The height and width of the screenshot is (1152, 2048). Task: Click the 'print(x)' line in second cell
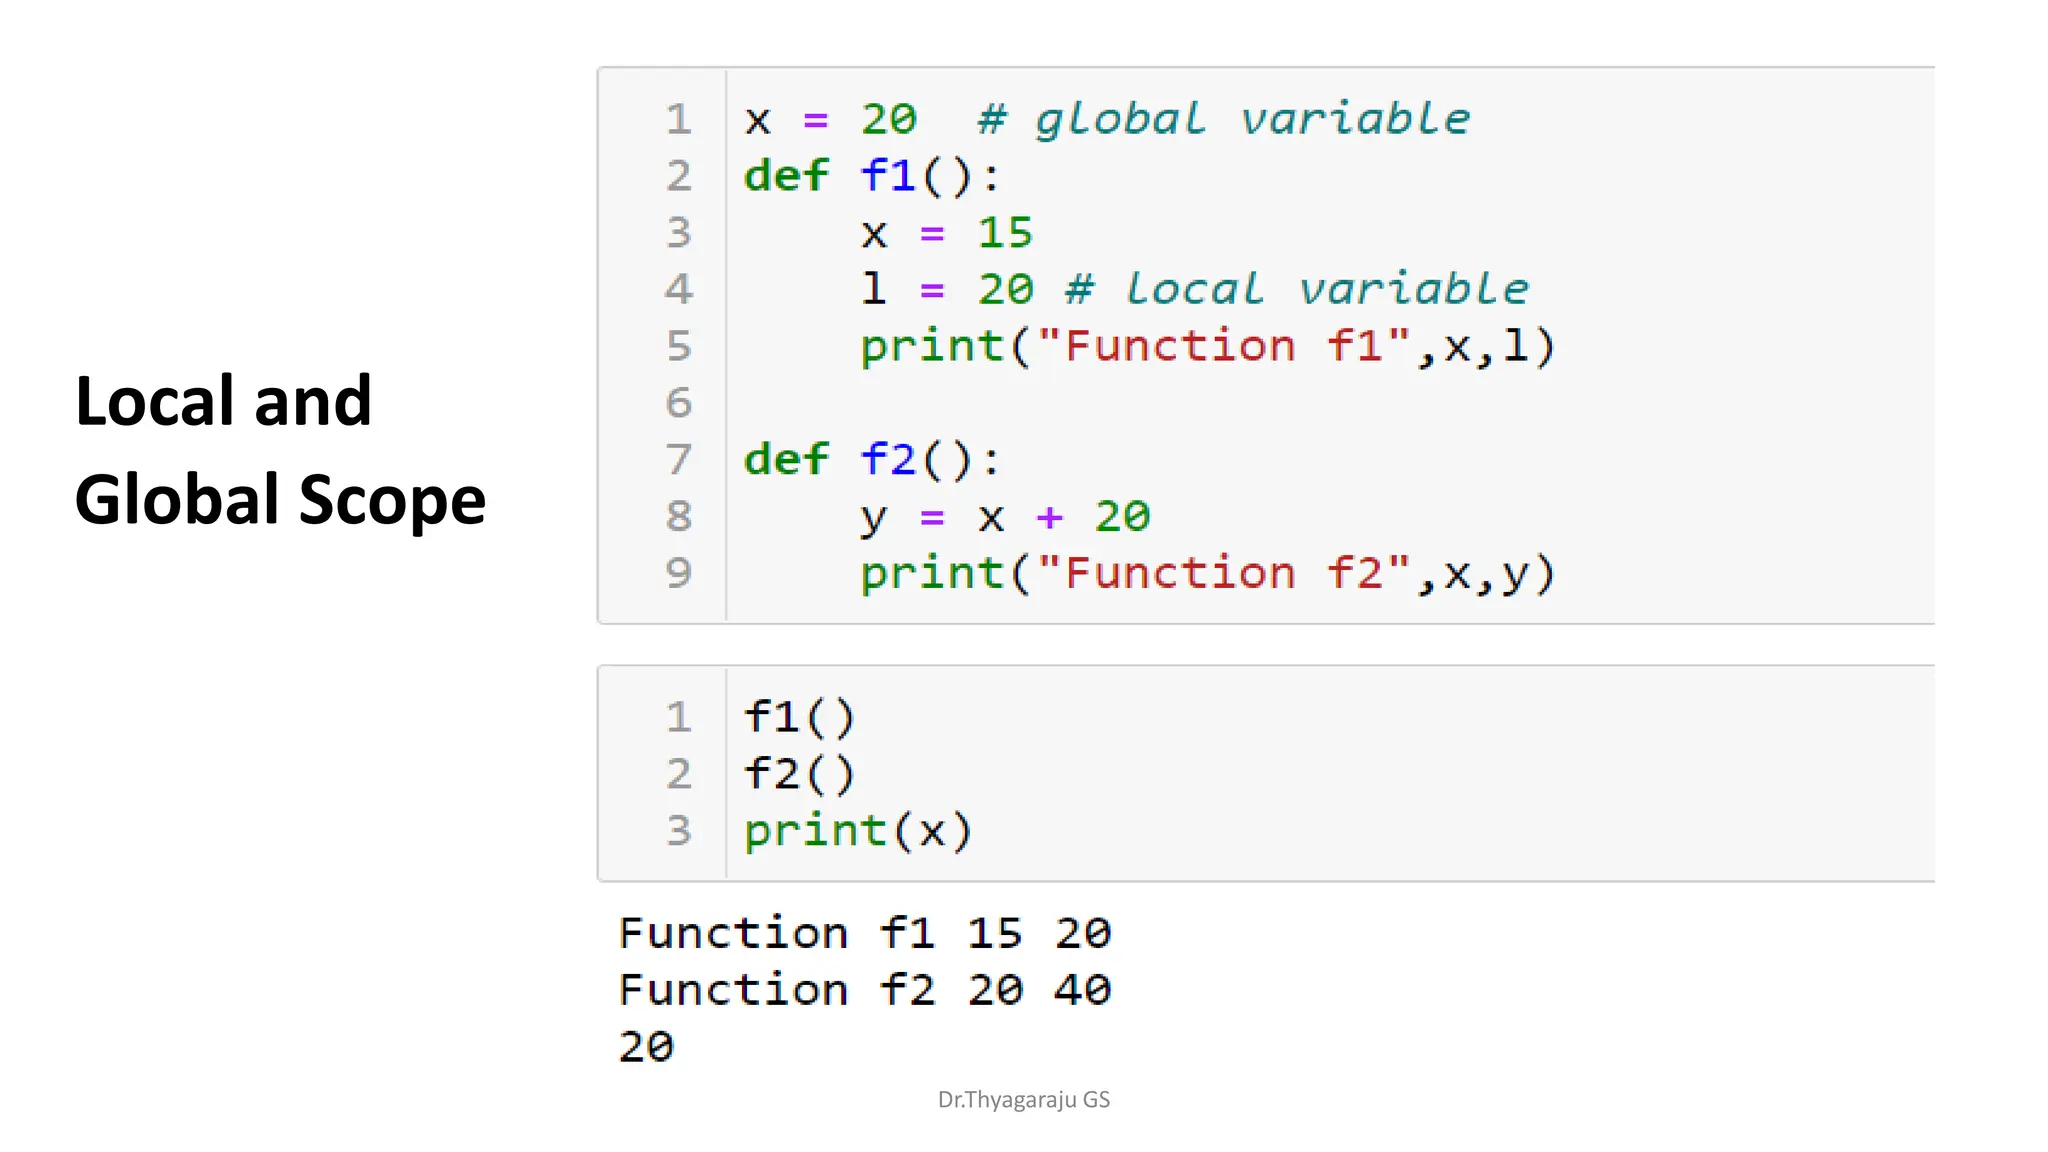click(x=858, y=831)
